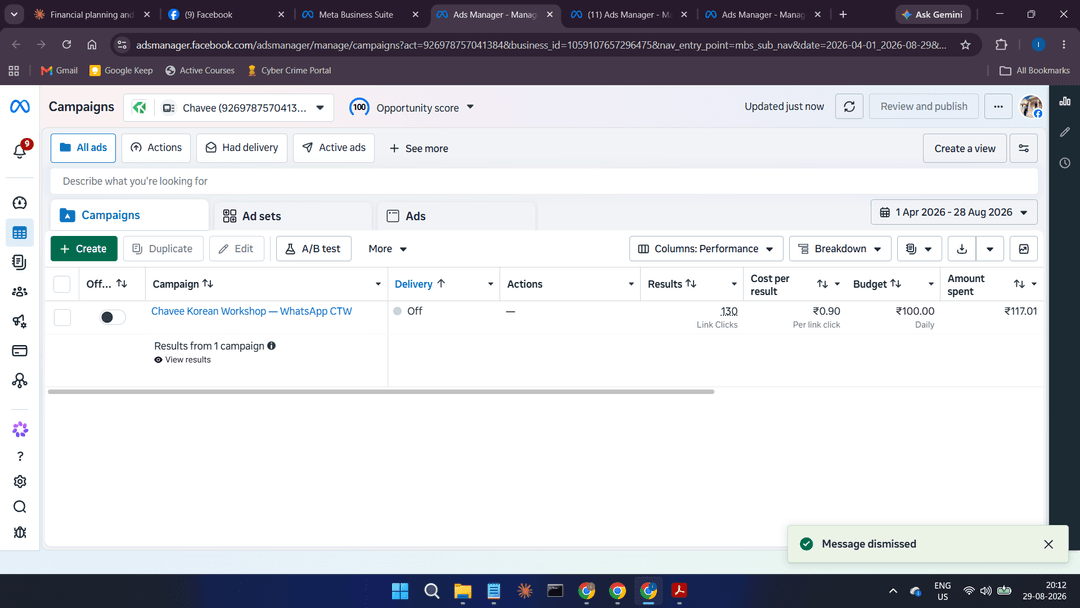The image size is (1080, 608).
Task: Refresh the campaign data
Action: pyautogui.click(x=849, y=107)
